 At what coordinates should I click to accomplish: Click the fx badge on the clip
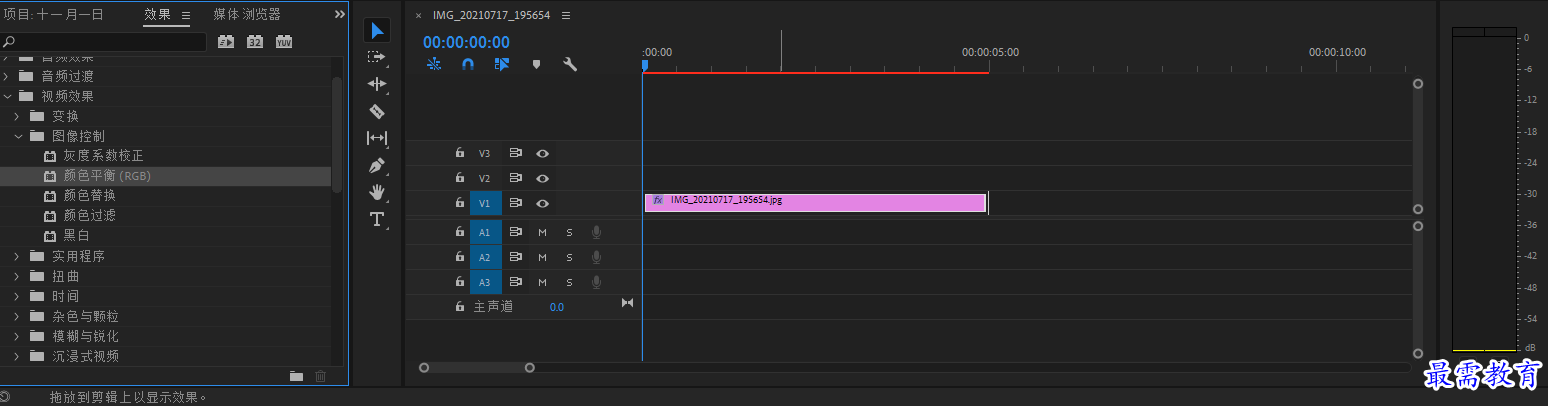coord(658,200)
